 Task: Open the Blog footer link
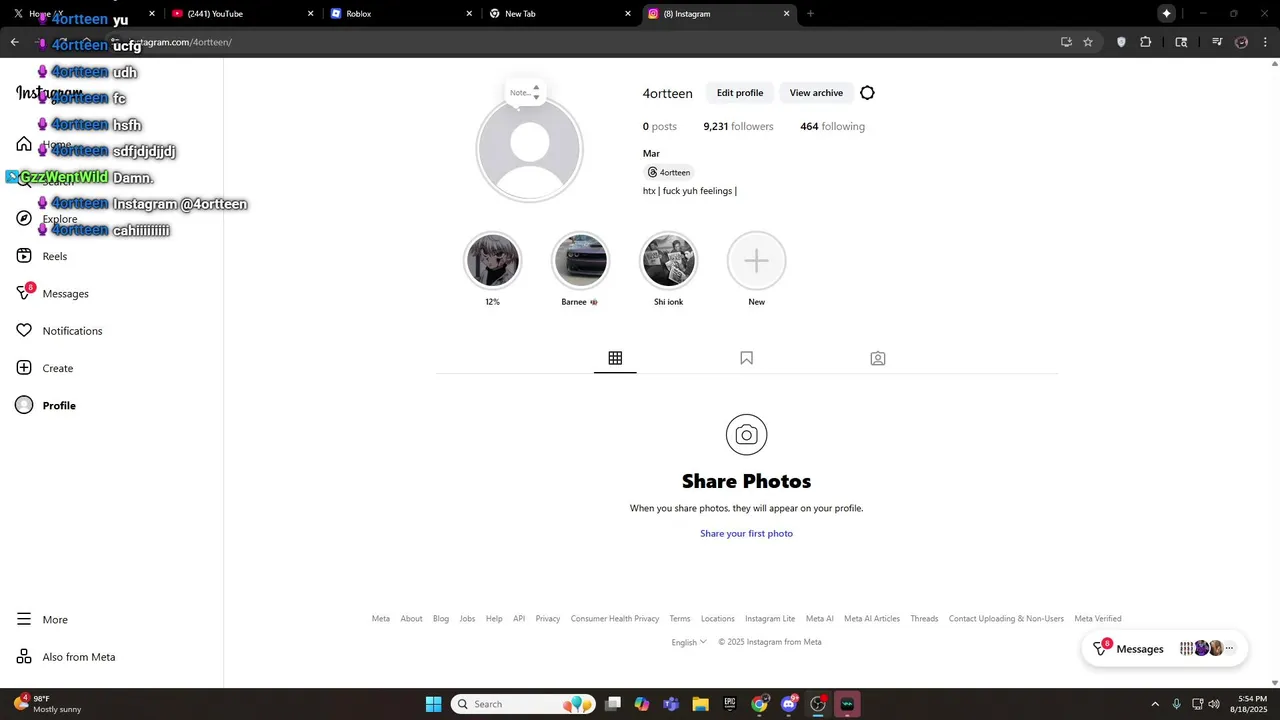coord(441,619)
